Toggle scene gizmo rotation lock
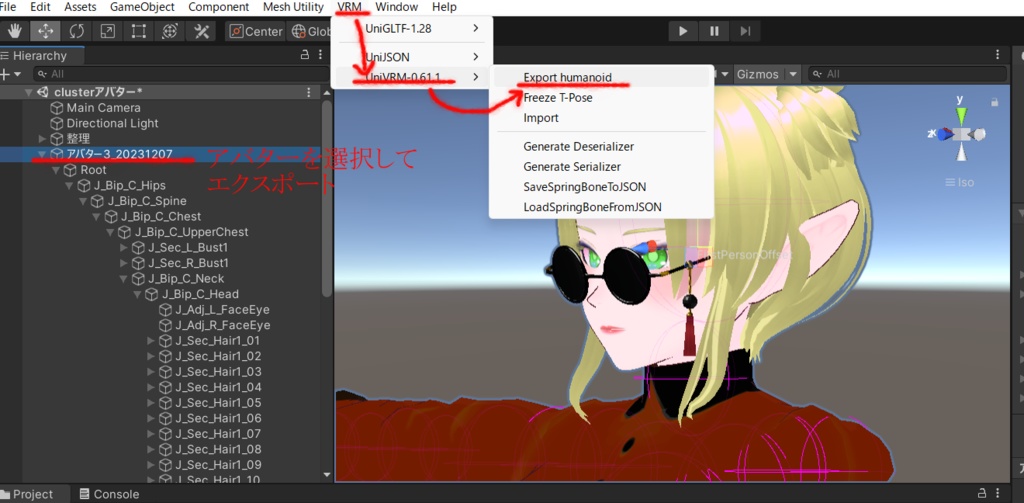The image size is (1024, 503). 995,103
